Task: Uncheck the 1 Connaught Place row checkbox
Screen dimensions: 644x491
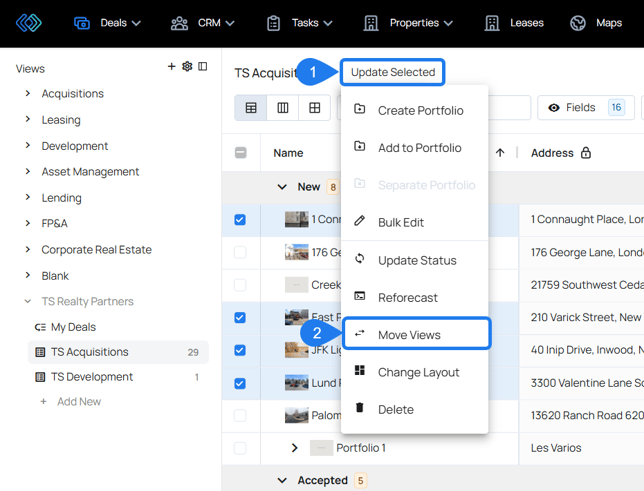Action: tap(240, 219)
